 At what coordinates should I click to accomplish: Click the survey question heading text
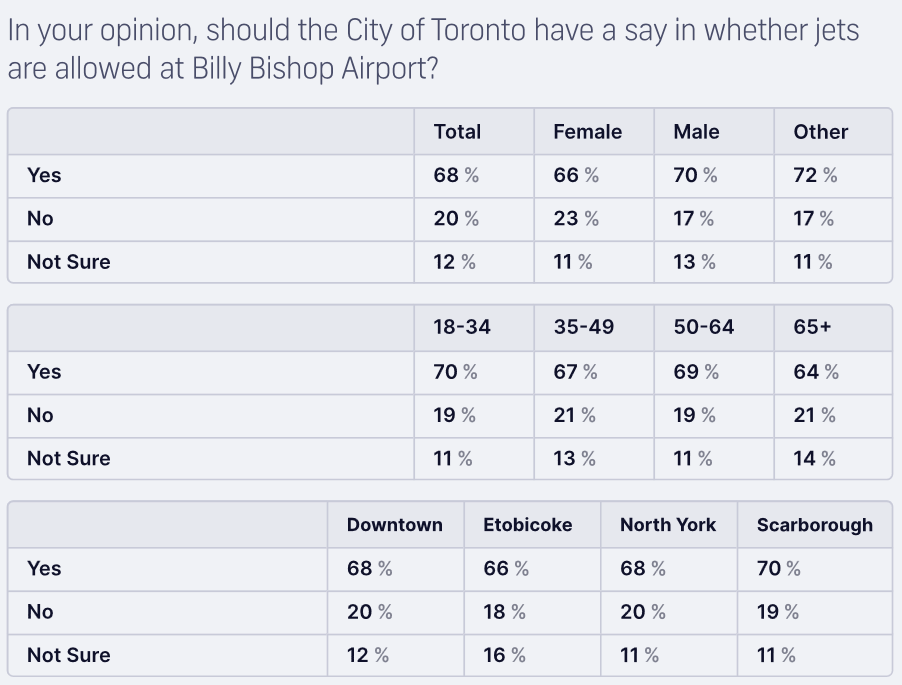pyautogui.click(x=432, y=50)
